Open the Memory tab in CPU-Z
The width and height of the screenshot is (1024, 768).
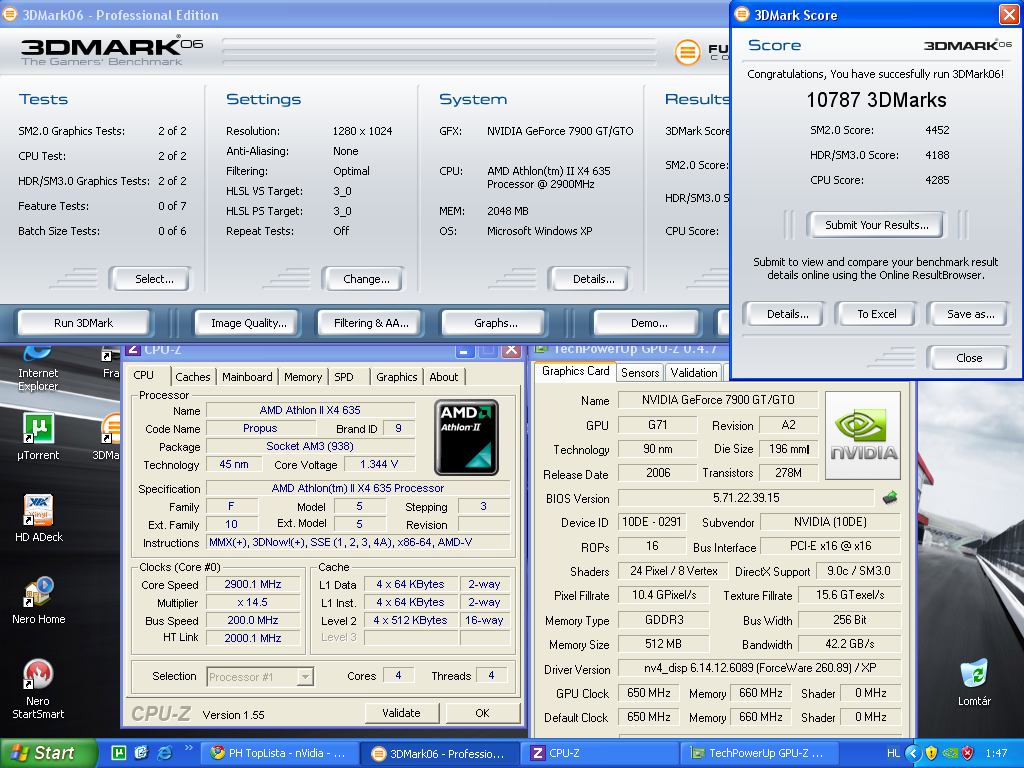click(302, 377)
